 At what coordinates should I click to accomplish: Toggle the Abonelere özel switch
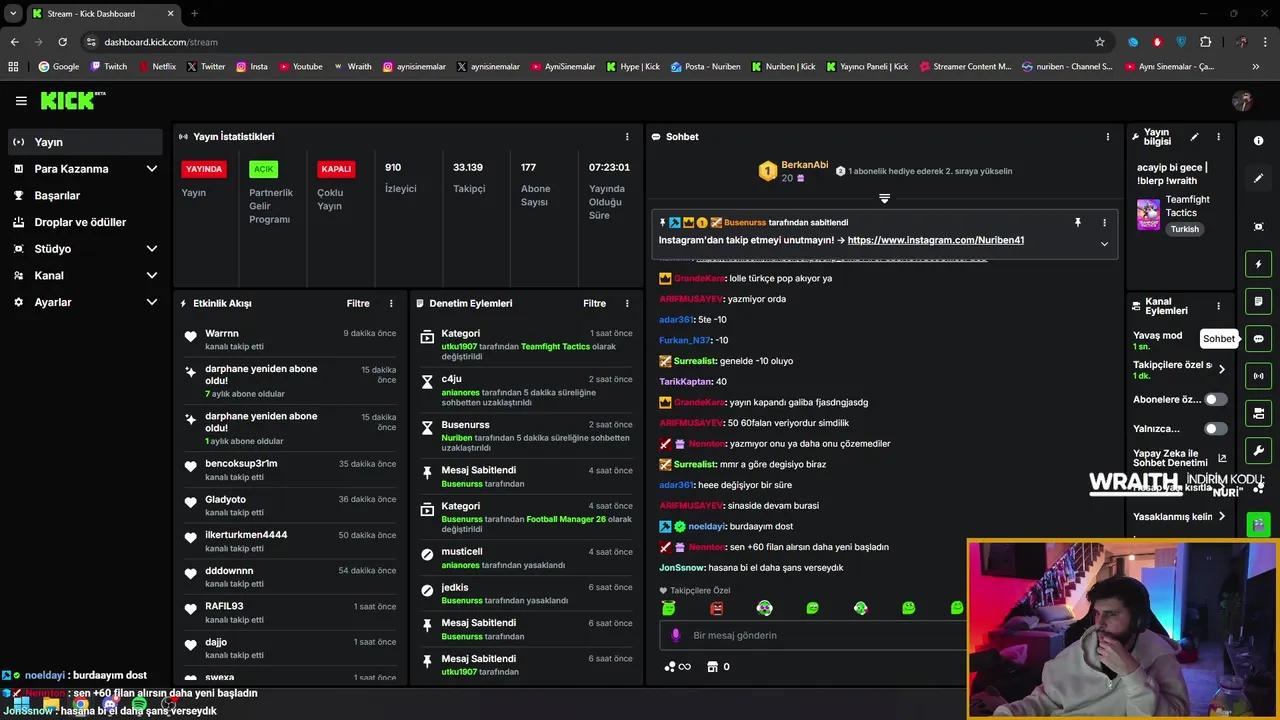click(1215, 399)
